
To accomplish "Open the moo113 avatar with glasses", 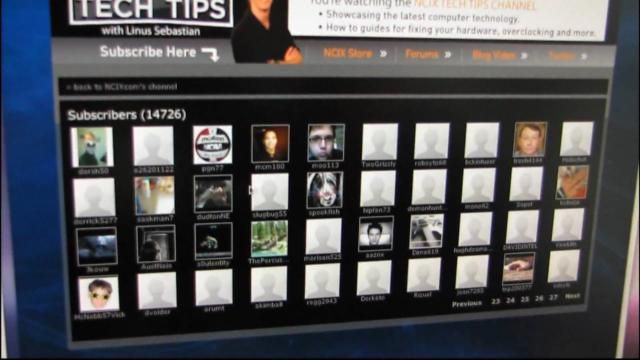I will [326, 142].
